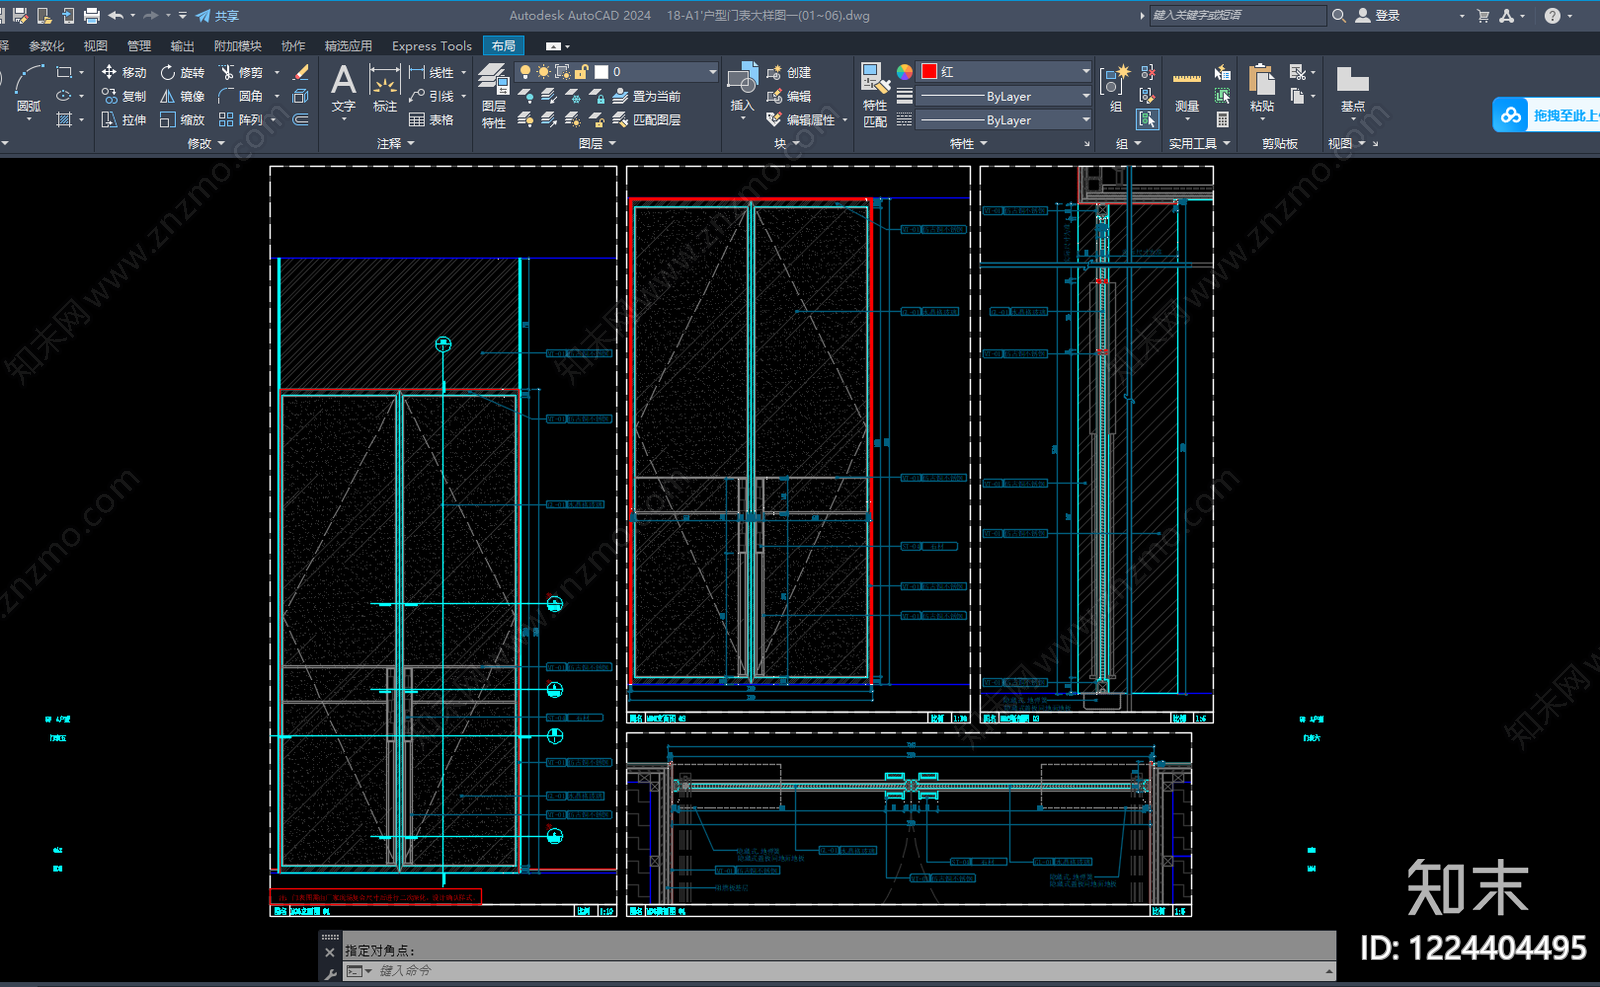Toggle layer 0 lock padlock icon

tap(581, 72)
